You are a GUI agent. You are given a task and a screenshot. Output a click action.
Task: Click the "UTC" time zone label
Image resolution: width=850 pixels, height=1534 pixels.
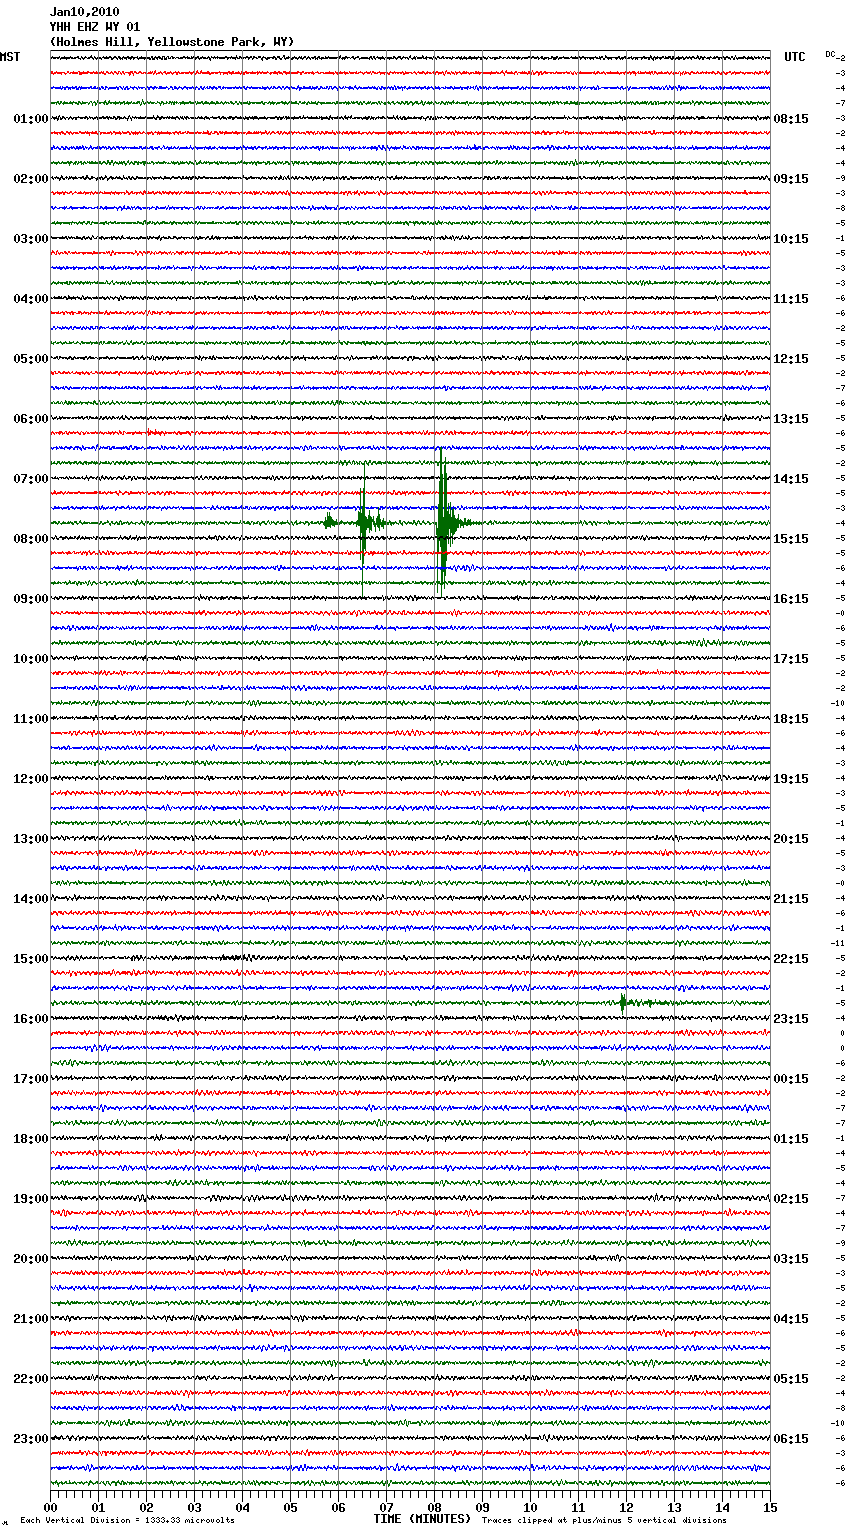coord(795,57)
